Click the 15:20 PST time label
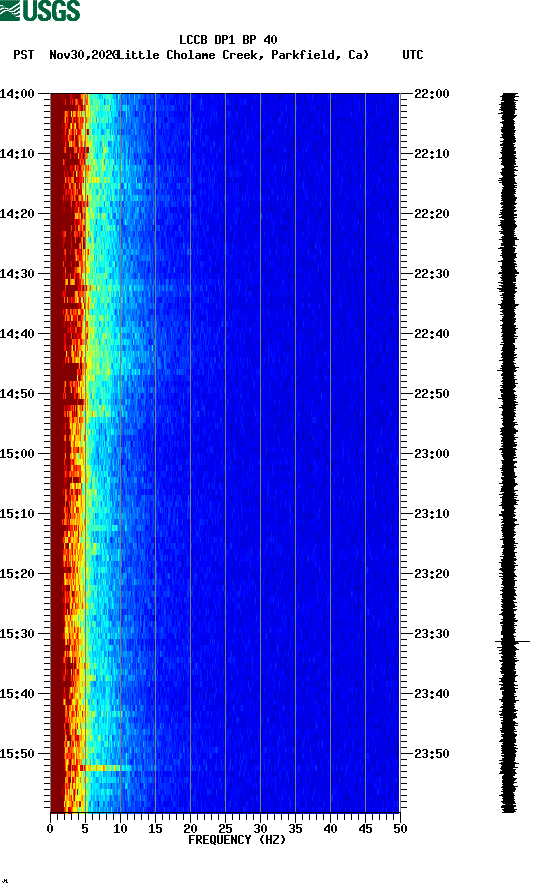 pyautogui.click(x=17, y=574)
